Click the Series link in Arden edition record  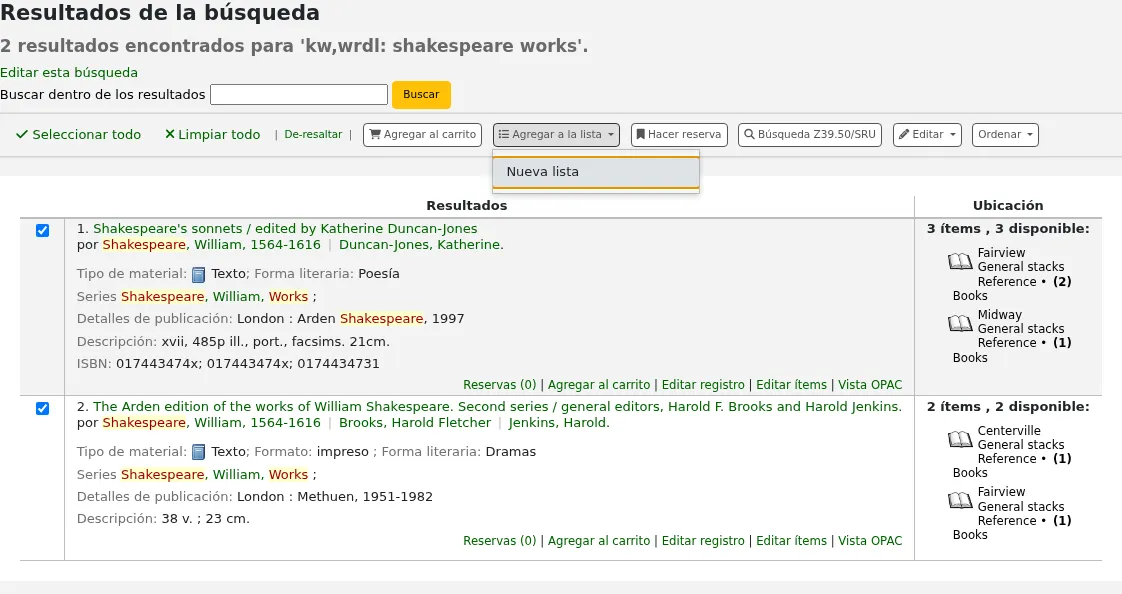click(x=215, y=475)
